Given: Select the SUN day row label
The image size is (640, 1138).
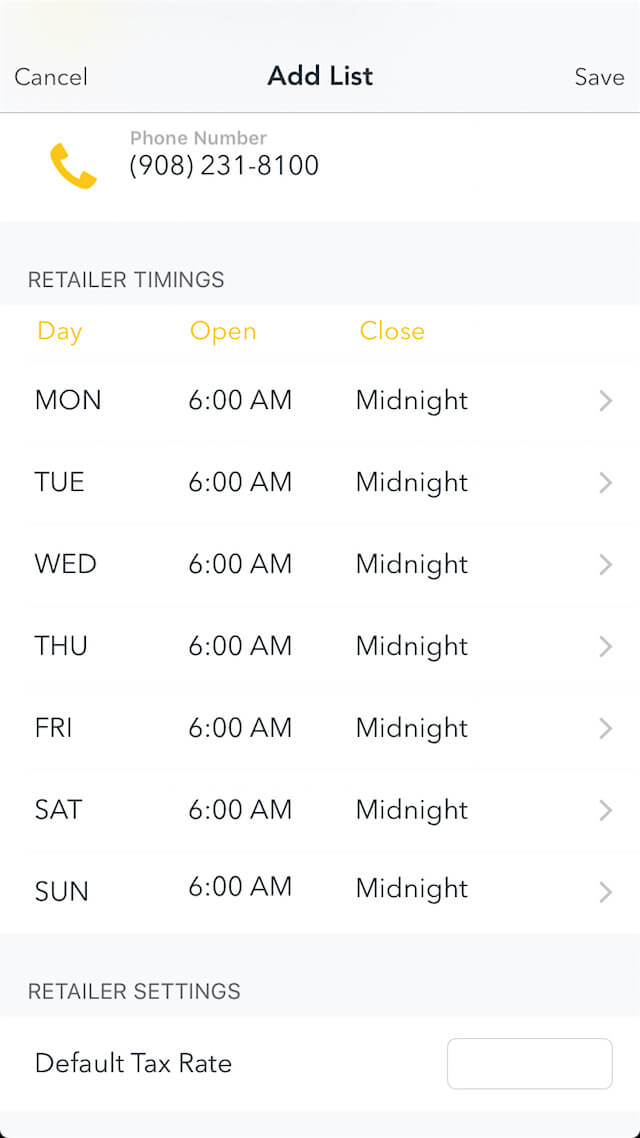Looking at the screenshot, I should pos(62,891).
